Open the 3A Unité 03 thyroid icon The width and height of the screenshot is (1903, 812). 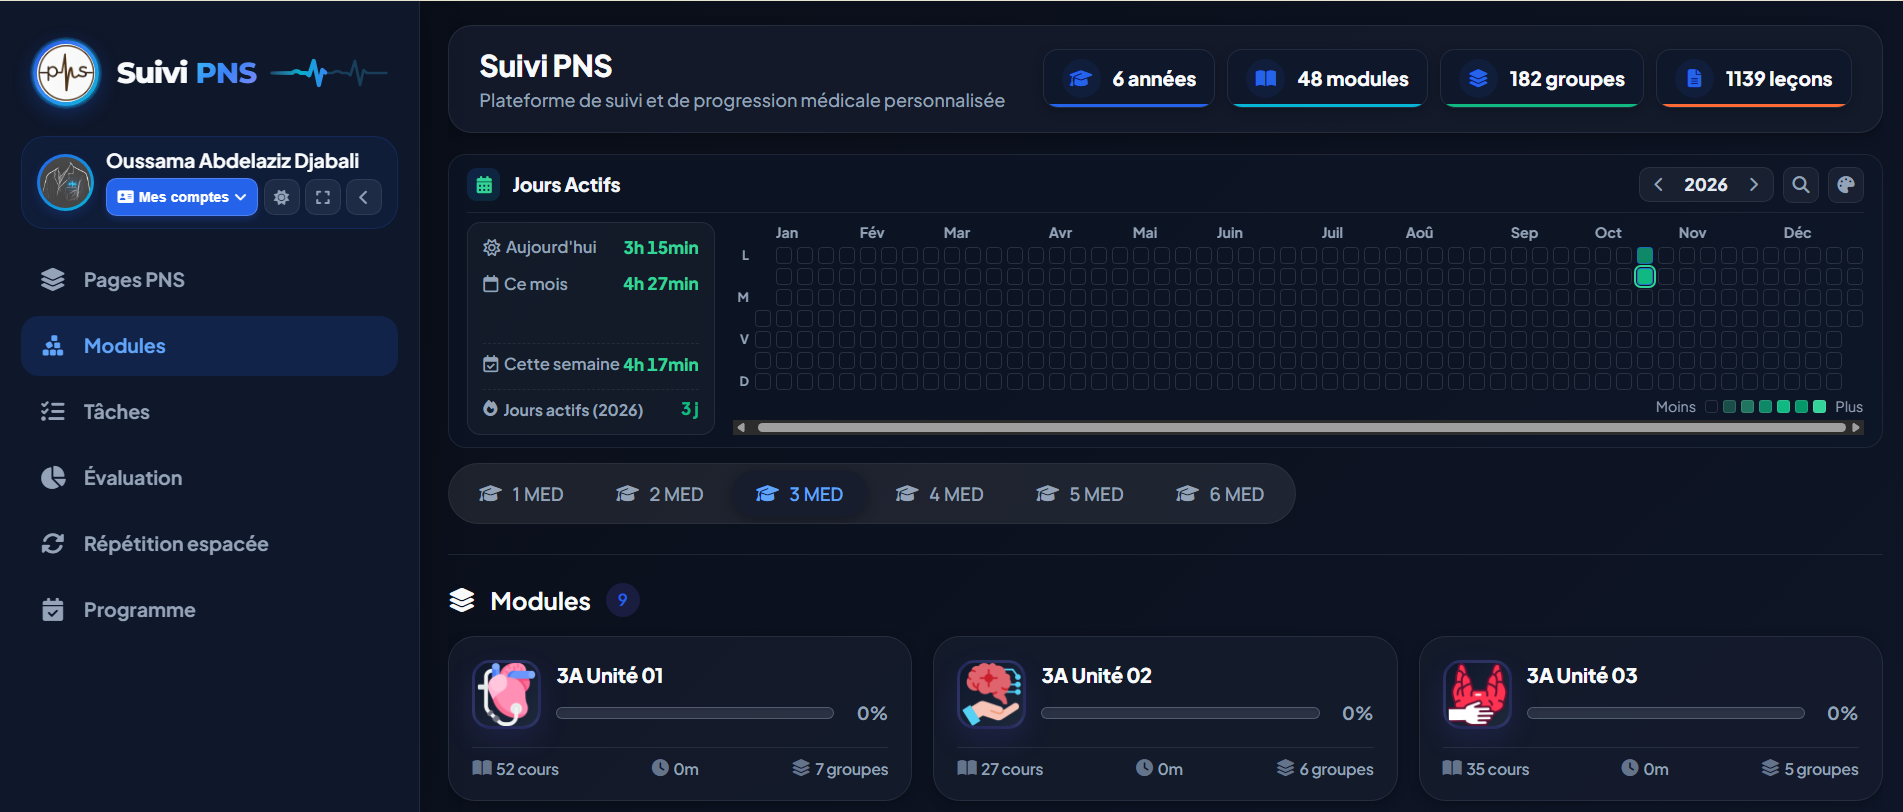tap(1477, 694)
